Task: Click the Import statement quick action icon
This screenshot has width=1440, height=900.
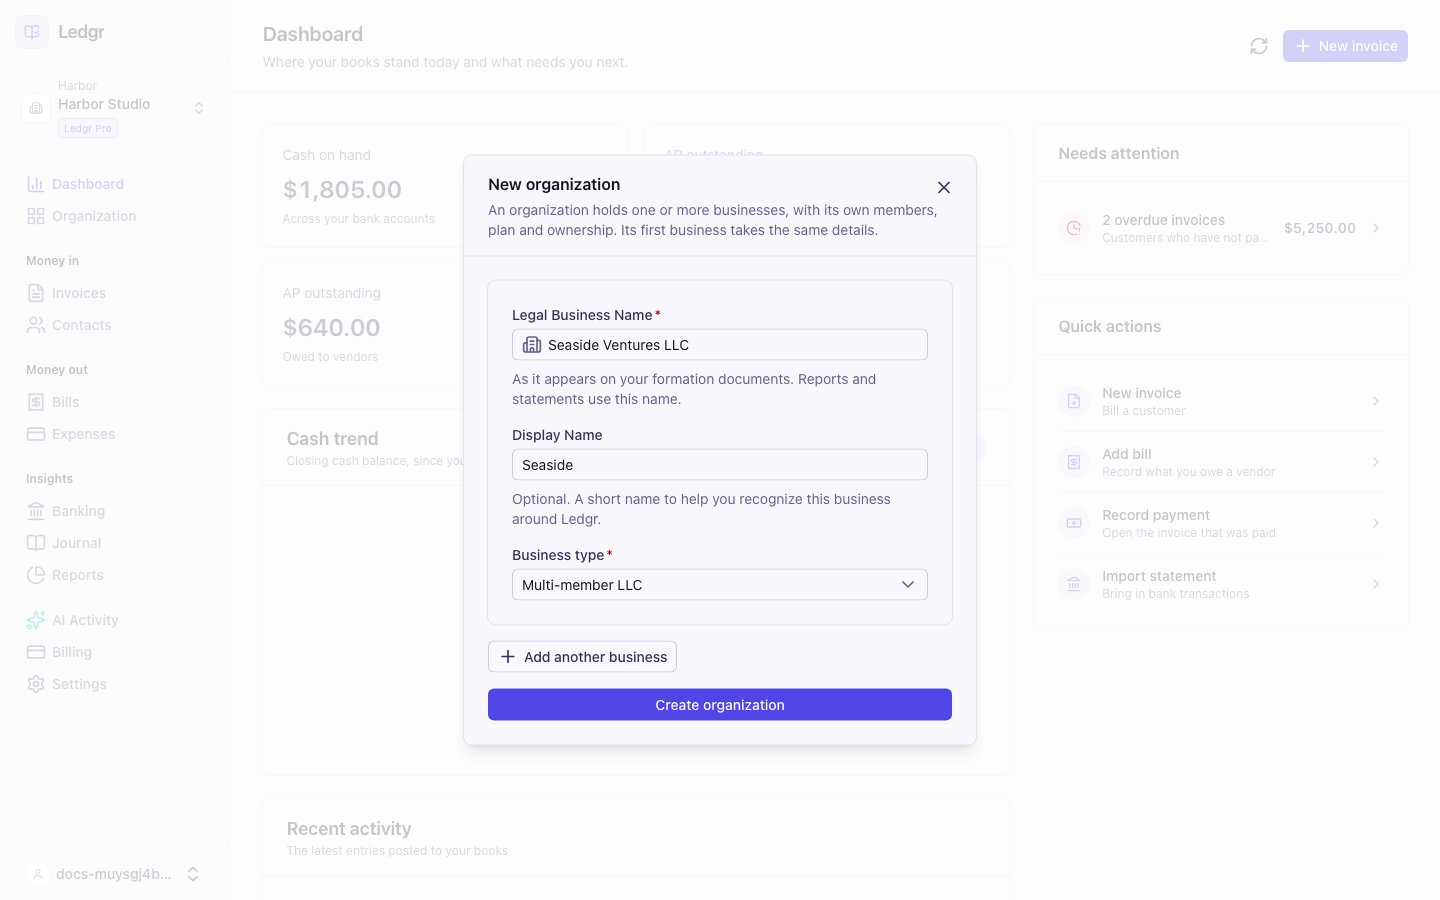Action: click(x=1074, y=584)
